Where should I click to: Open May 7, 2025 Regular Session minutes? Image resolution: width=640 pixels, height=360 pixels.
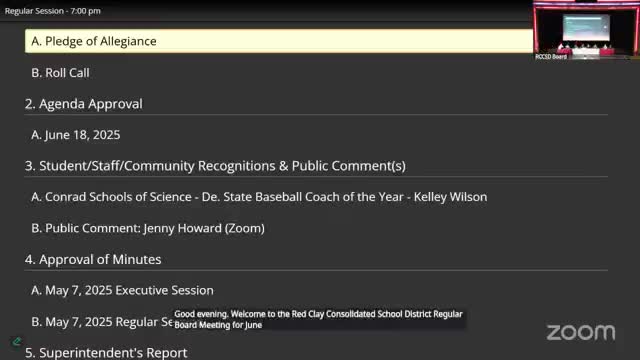click(x=102, y=322)
